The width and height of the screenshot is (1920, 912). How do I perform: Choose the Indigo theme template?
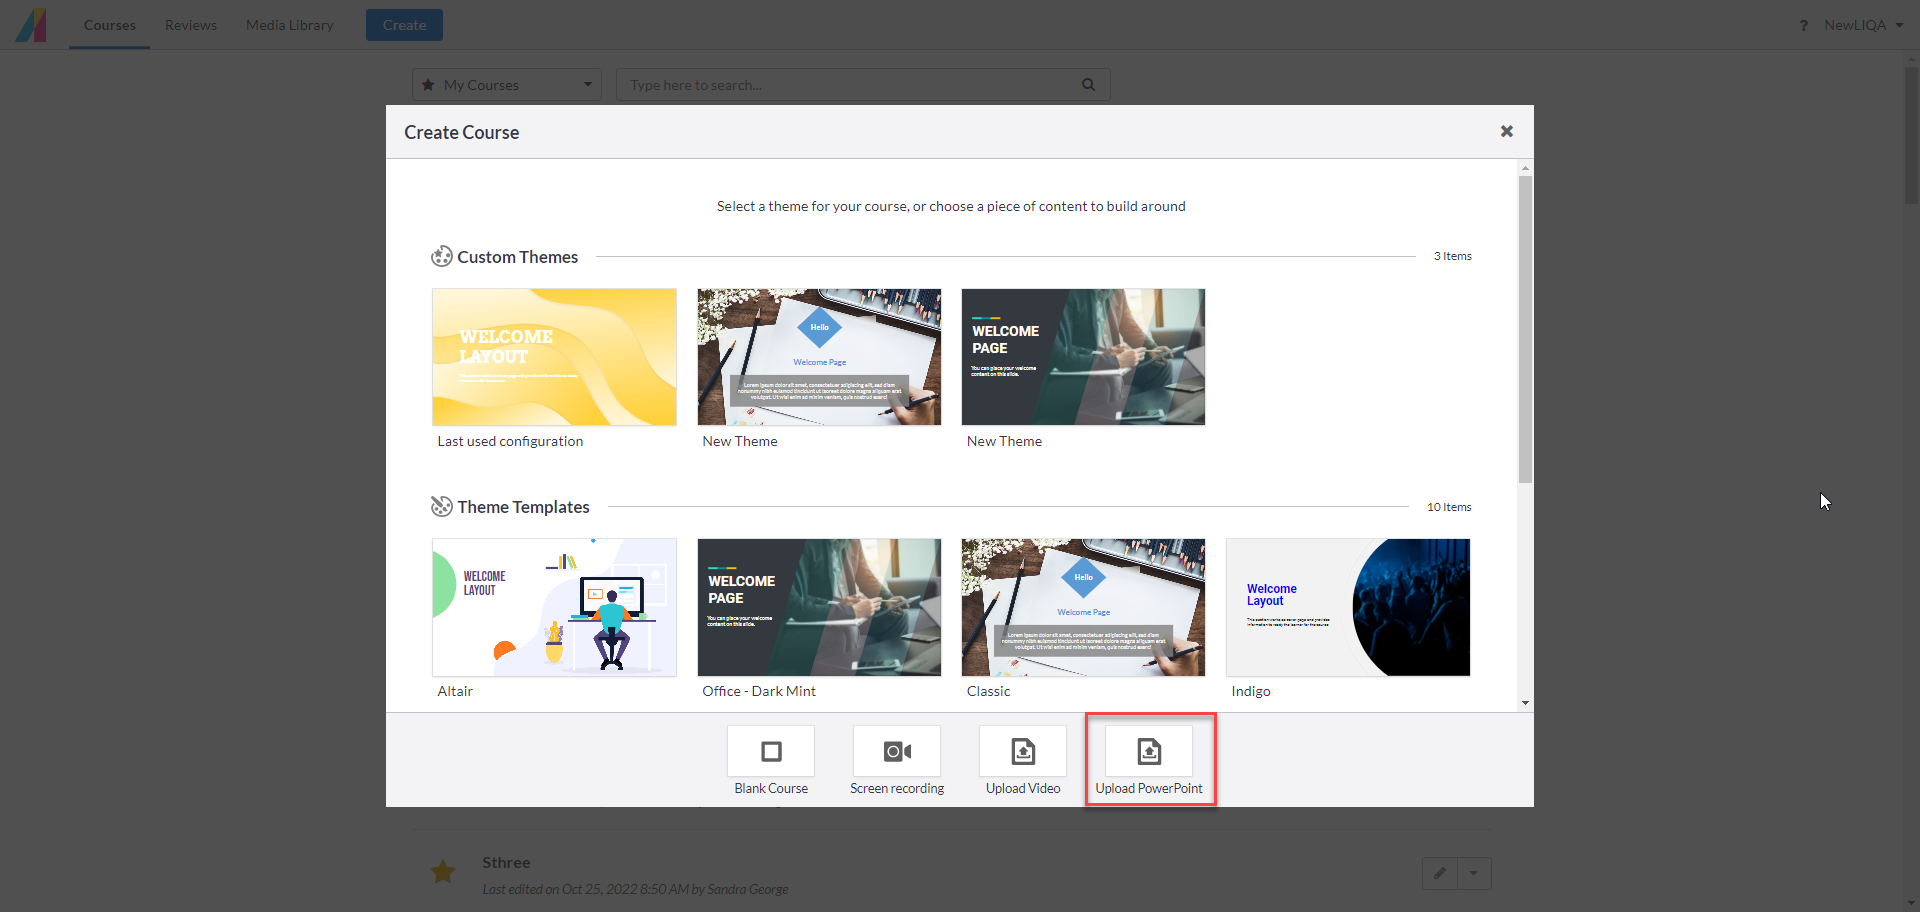click(x=1348, y=607)
